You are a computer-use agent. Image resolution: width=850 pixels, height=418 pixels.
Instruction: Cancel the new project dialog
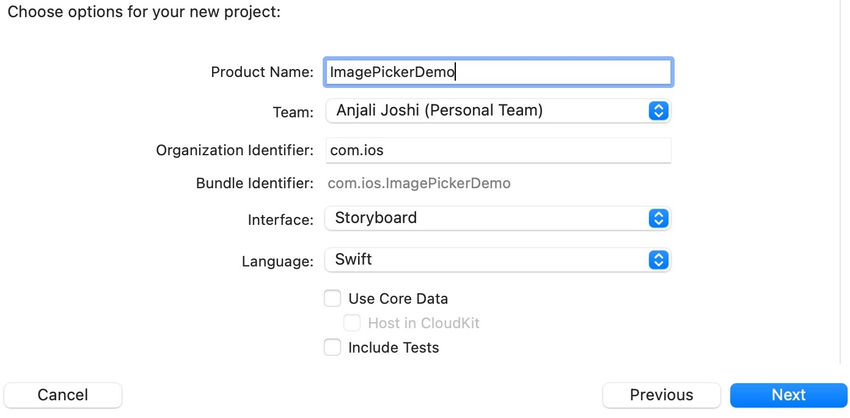63,395
